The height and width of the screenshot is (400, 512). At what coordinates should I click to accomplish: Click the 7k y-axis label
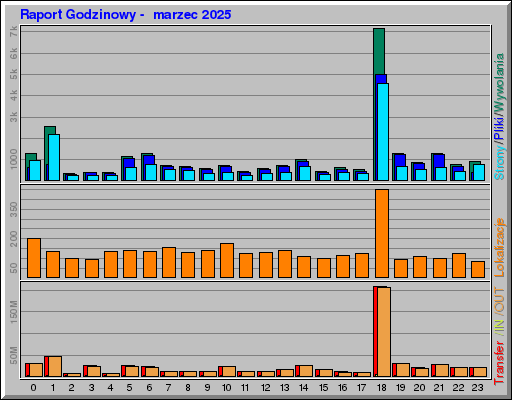point(13,32)
